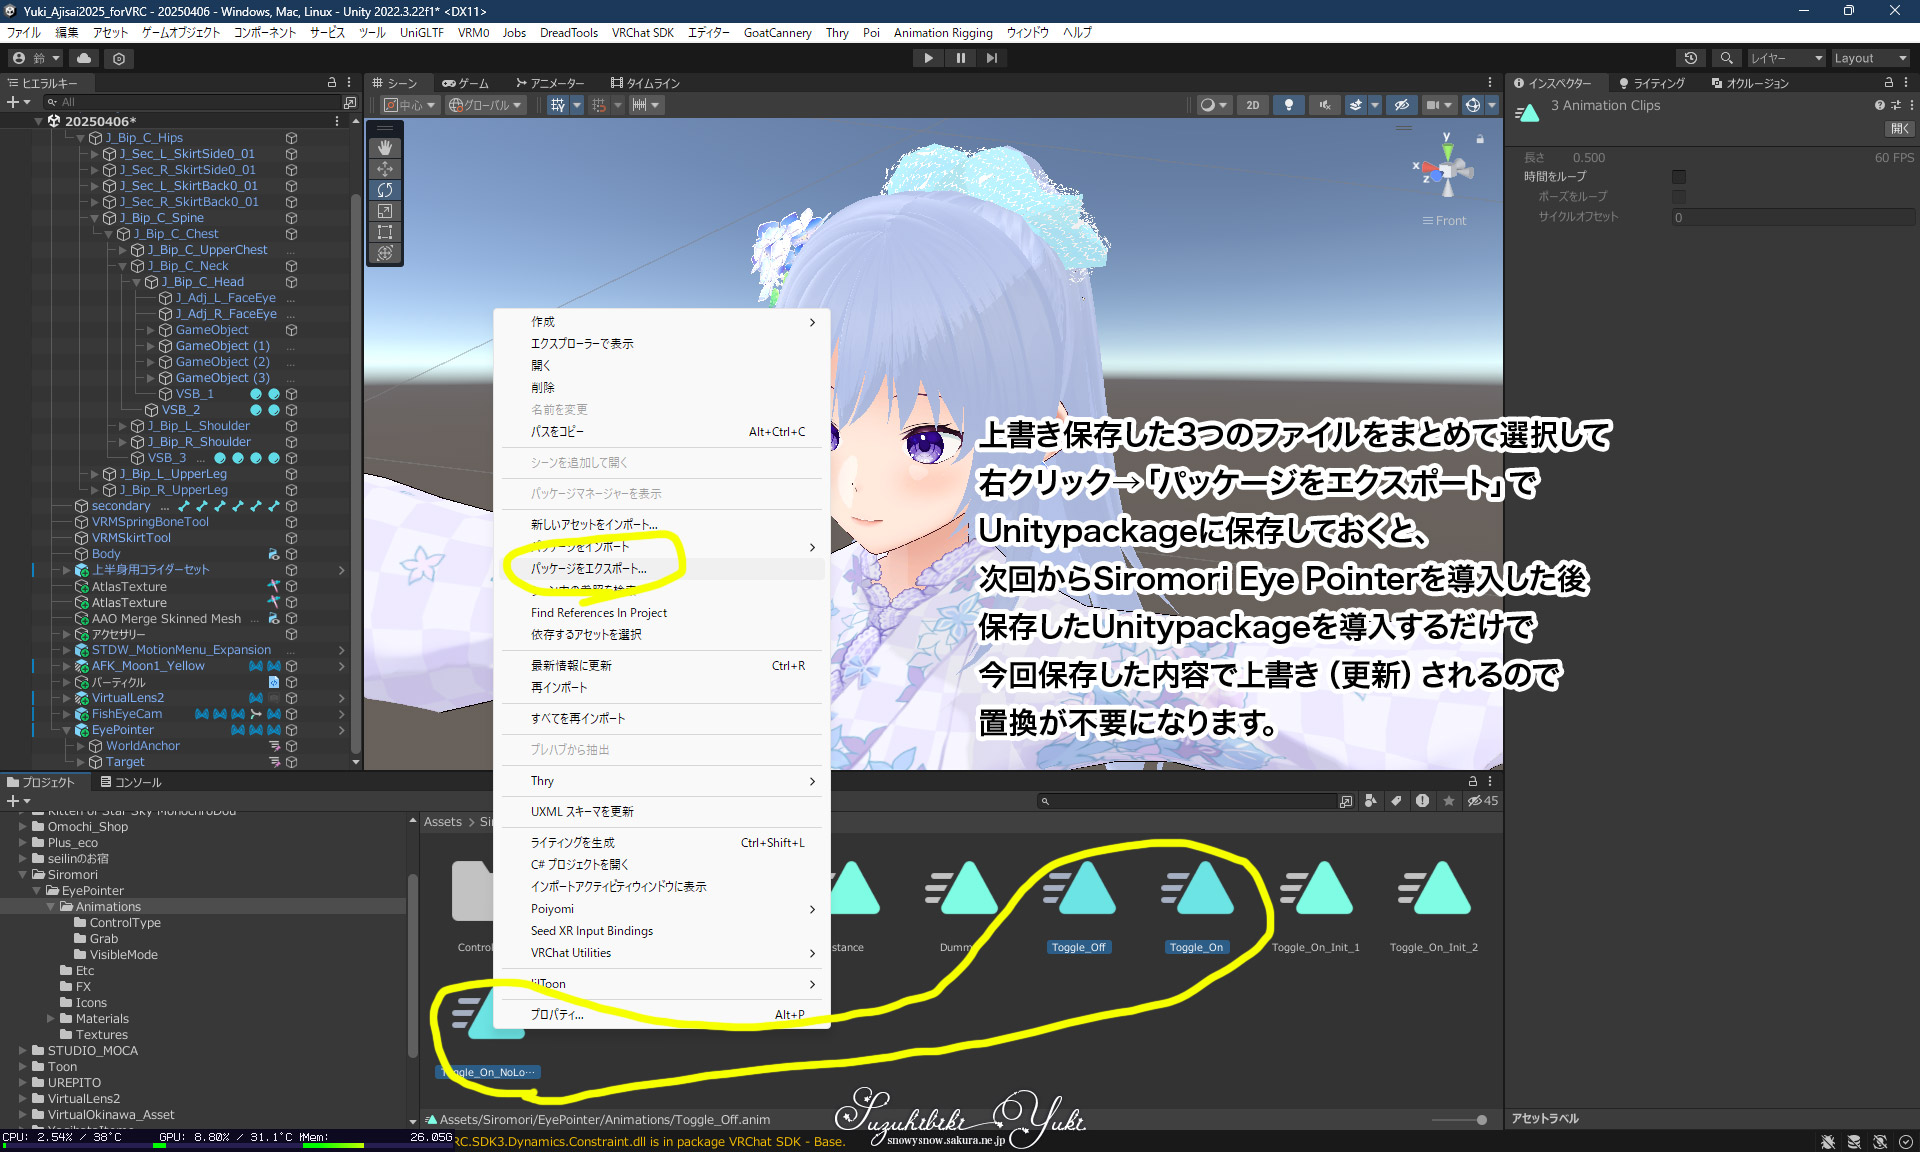Click the cloud services icon

85,58
